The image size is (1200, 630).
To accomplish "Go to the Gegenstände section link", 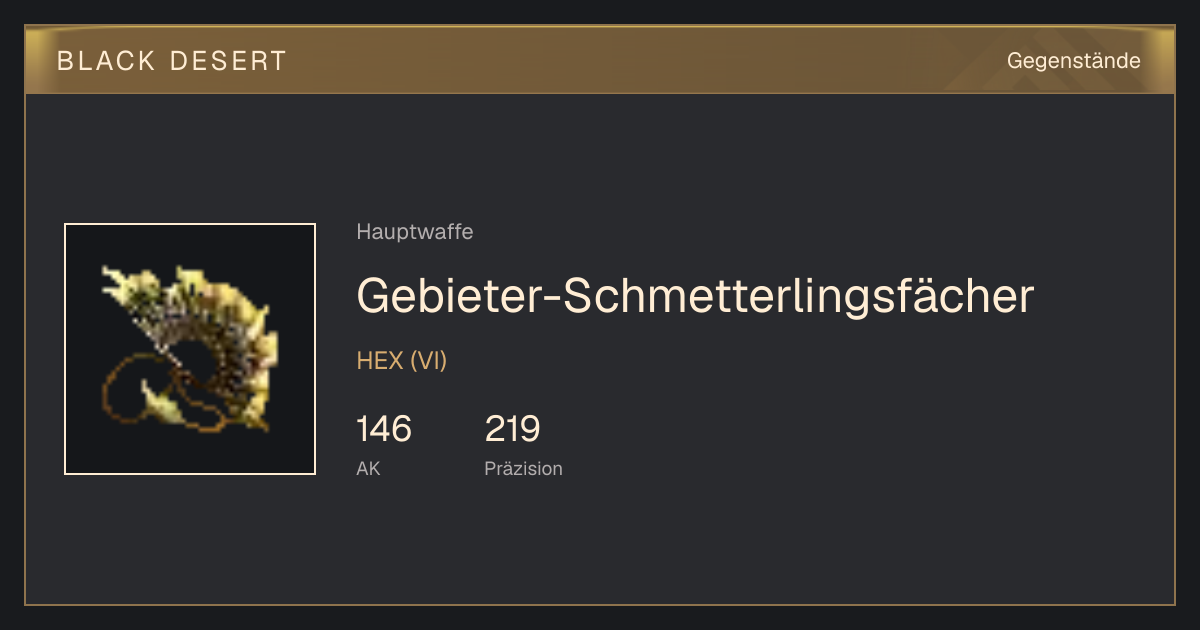I will pos(1073,61).
